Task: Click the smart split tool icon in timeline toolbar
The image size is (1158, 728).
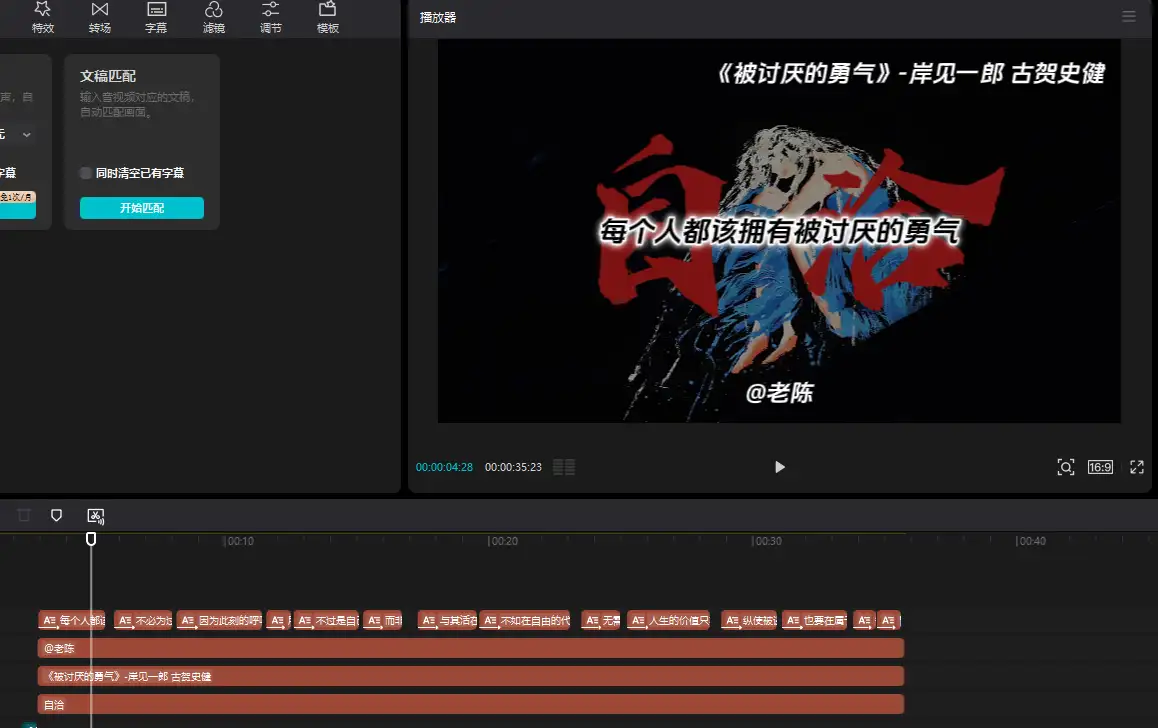Action: pyautogui.click(x=95, y=516)
